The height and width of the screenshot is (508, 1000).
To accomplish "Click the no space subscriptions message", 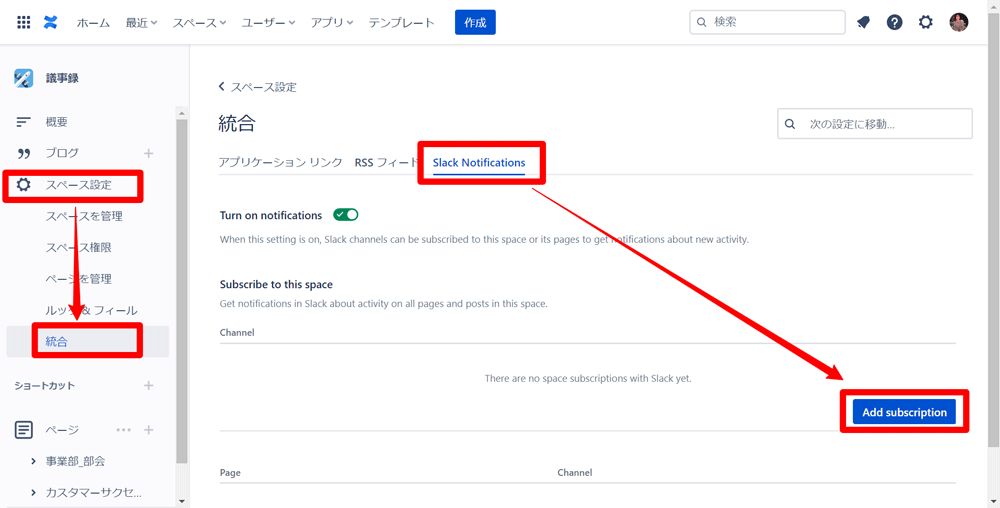I will 588,379.
